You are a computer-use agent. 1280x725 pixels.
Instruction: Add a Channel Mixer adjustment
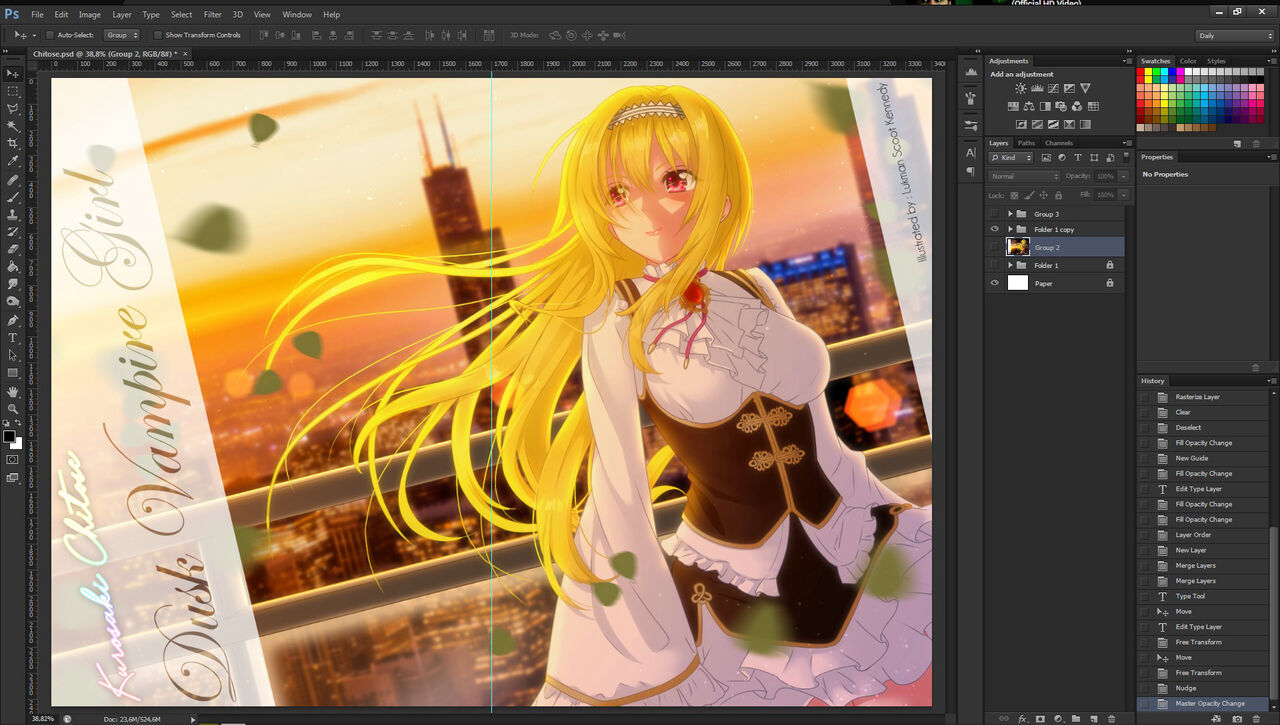[x=1077, y=106]
